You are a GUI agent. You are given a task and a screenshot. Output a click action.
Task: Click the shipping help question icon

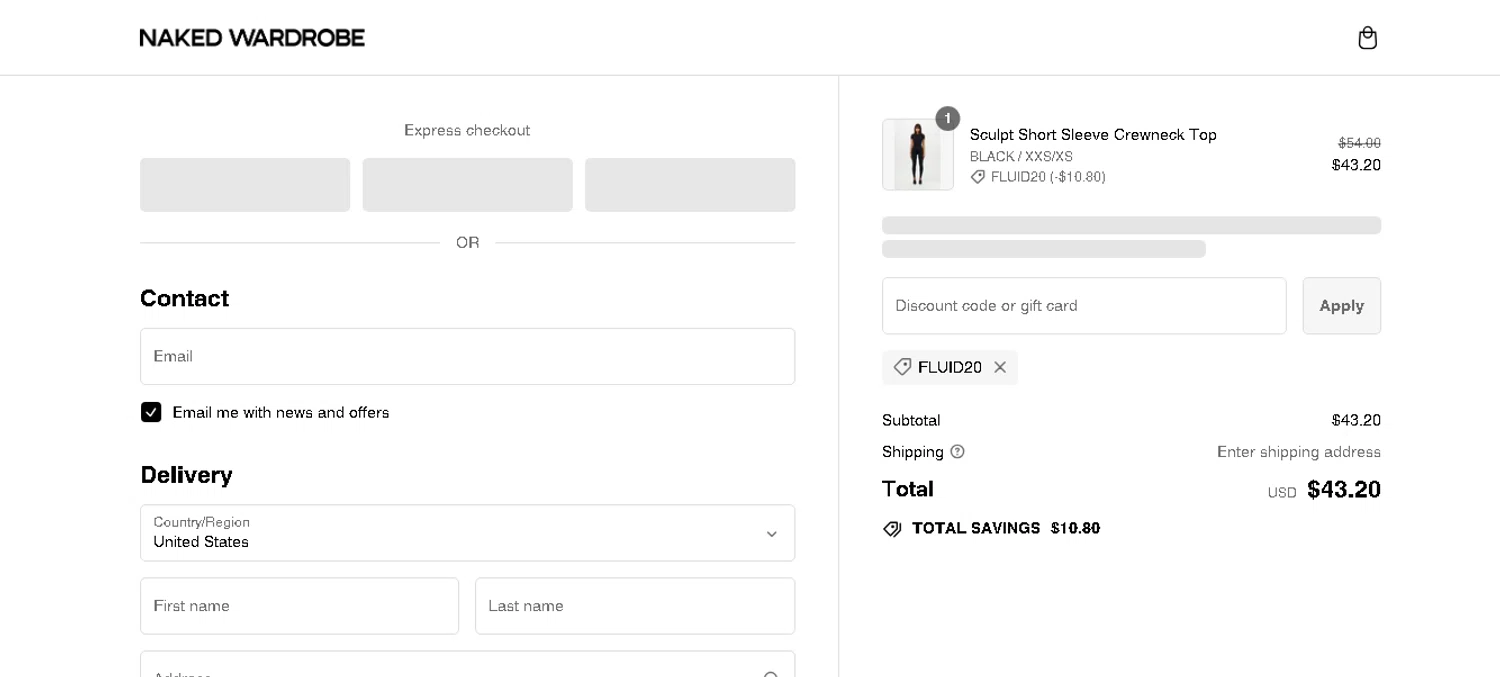pos(957,452)
